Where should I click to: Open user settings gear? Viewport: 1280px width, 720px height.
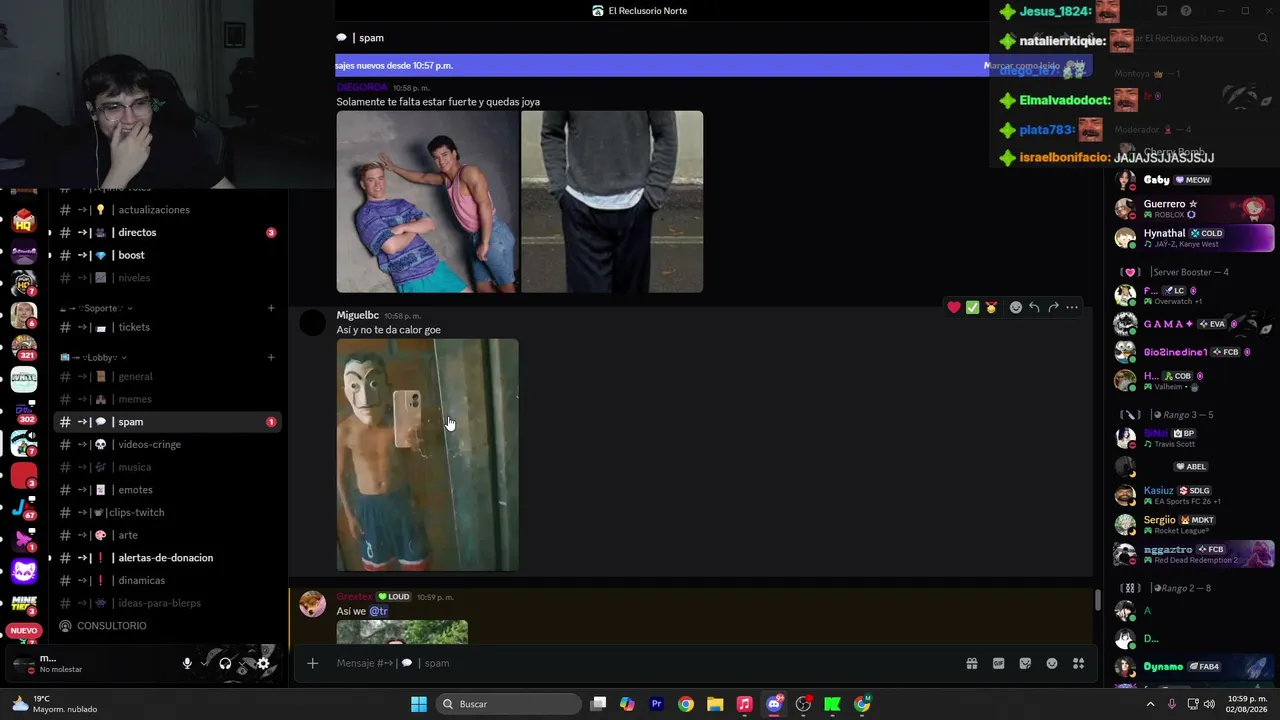pyautogui.click(x=263, y=663)
